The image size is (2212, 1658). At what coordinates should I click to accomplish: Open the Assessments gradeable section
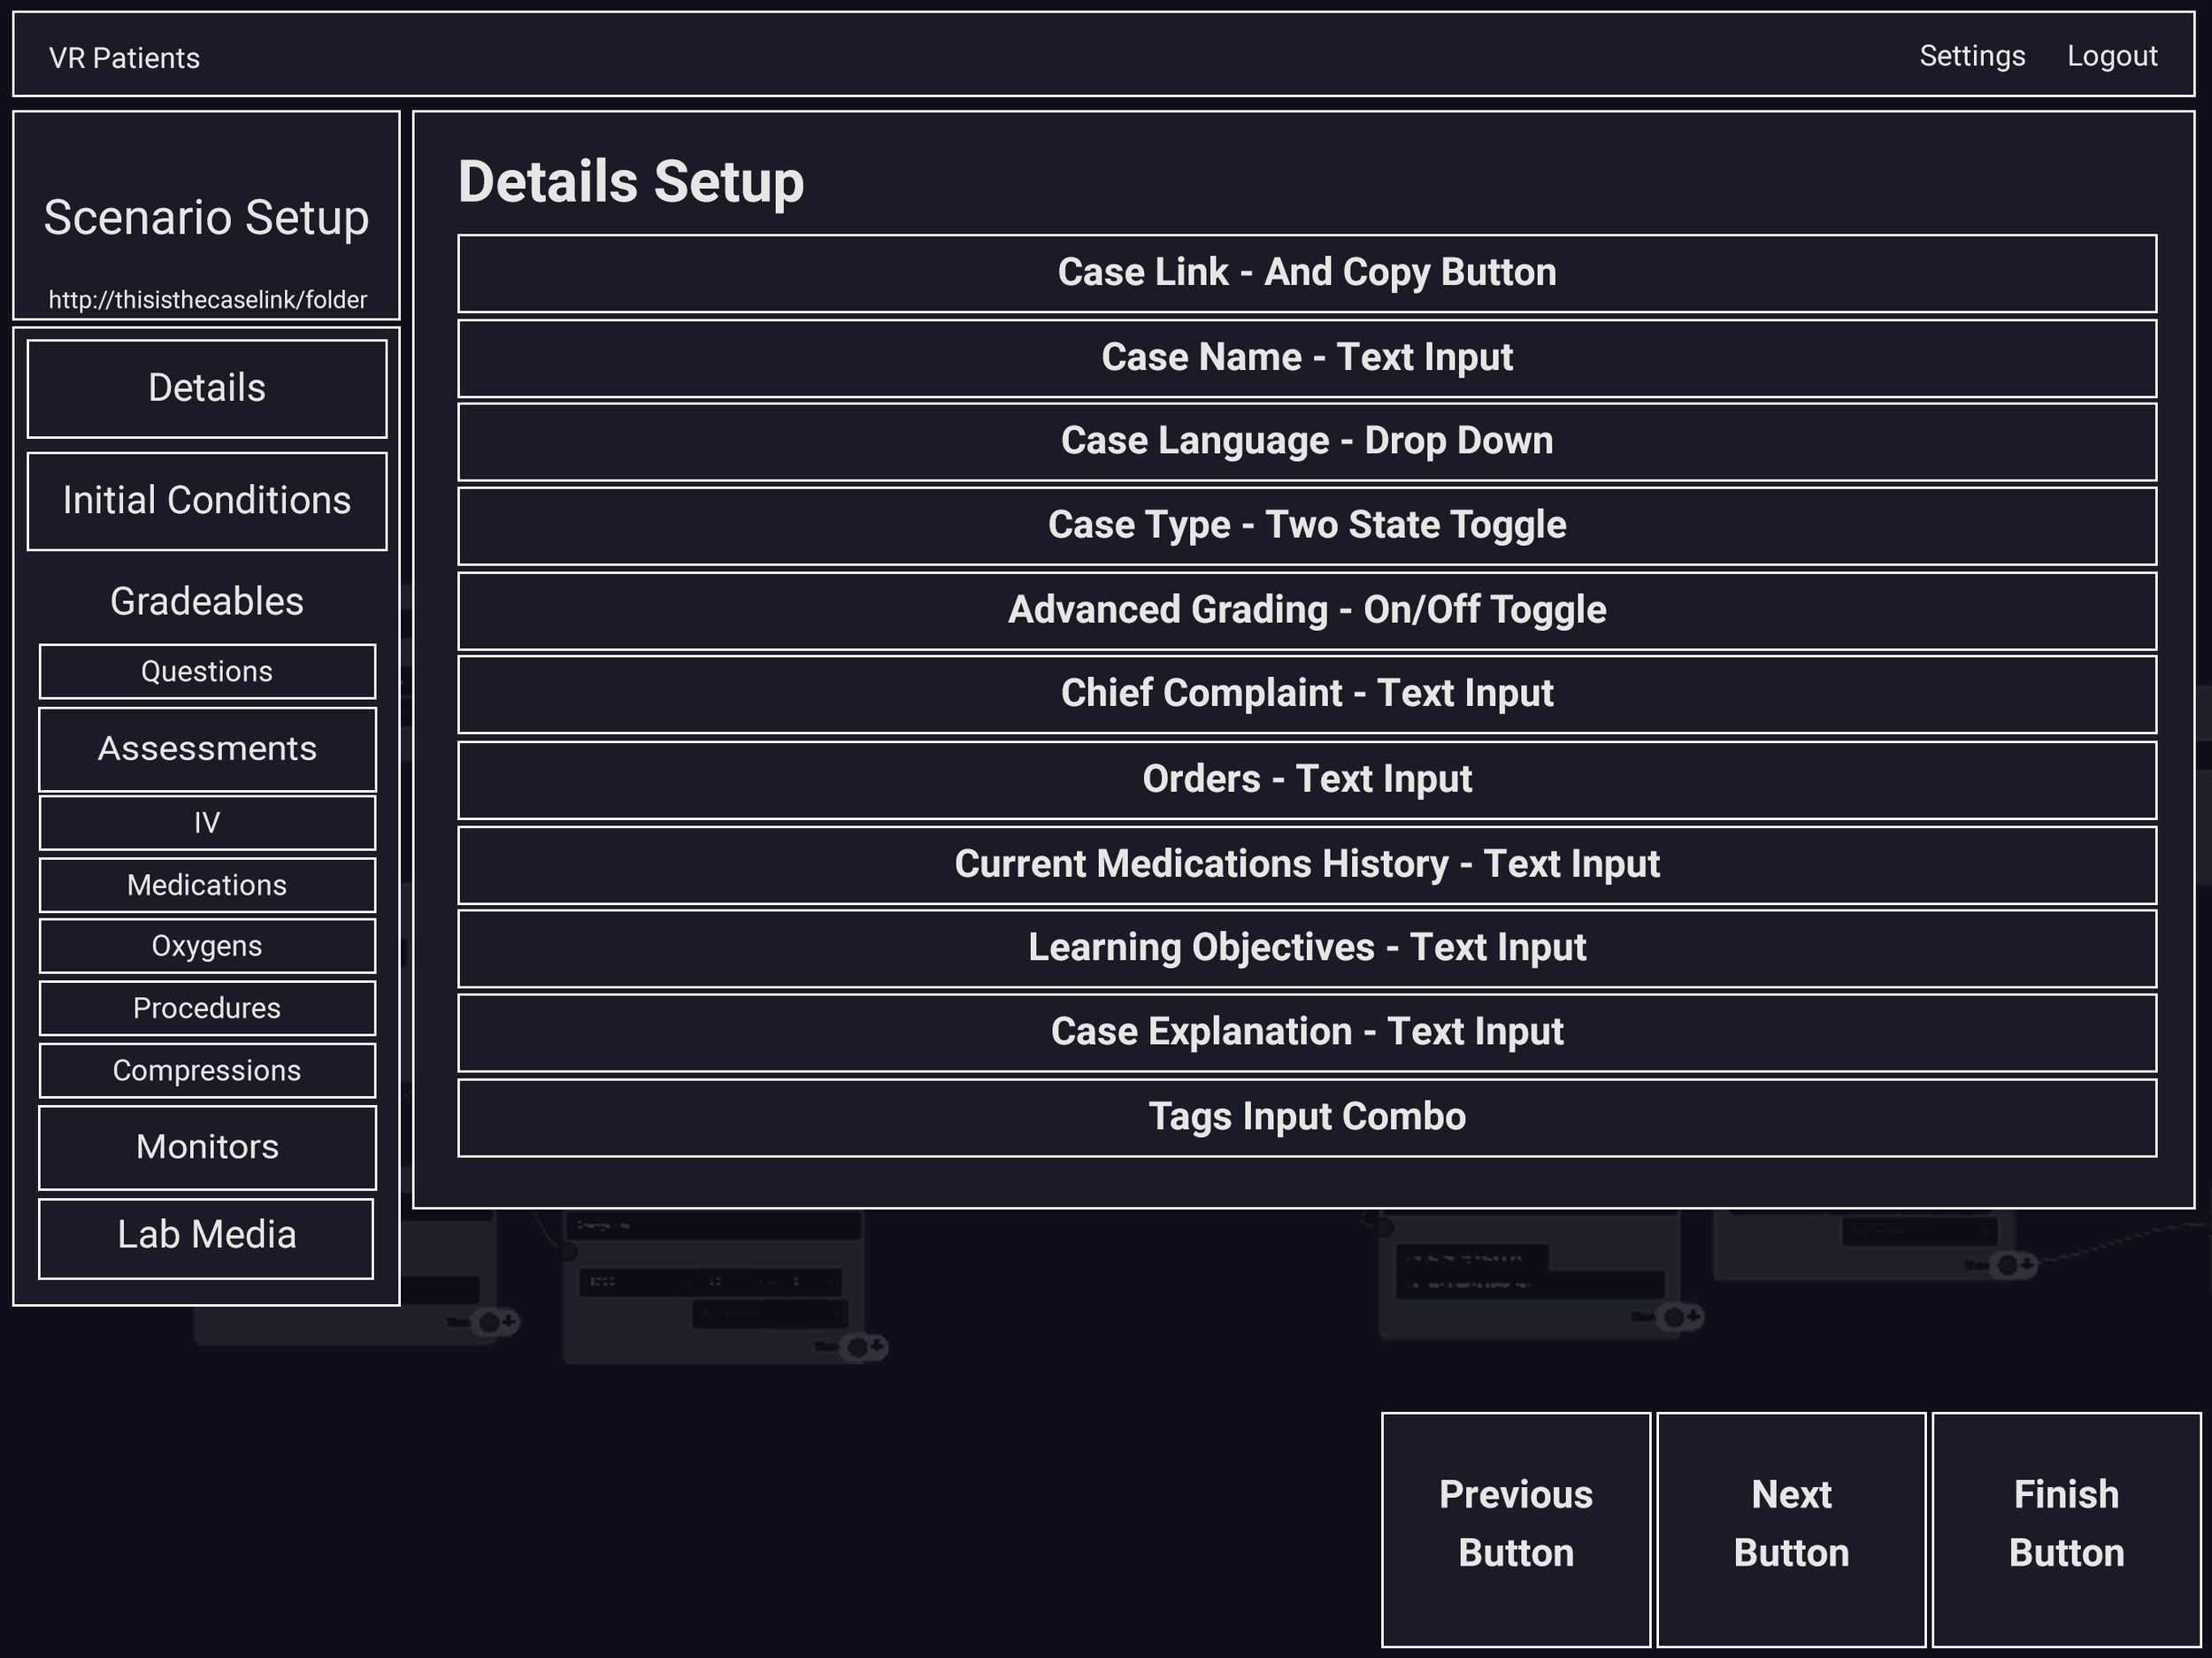coord(207,749)
